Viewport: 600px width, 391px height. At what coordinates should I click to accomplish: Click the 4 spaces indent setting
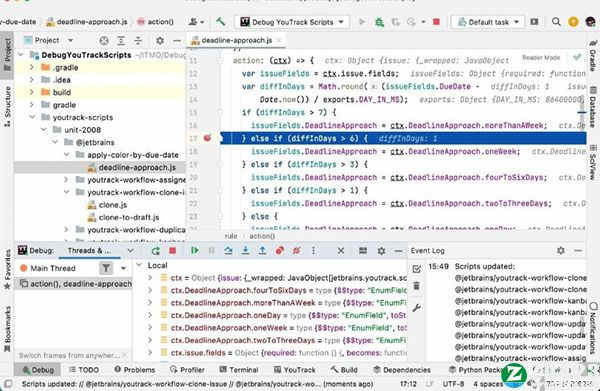(x=488, y=384)
